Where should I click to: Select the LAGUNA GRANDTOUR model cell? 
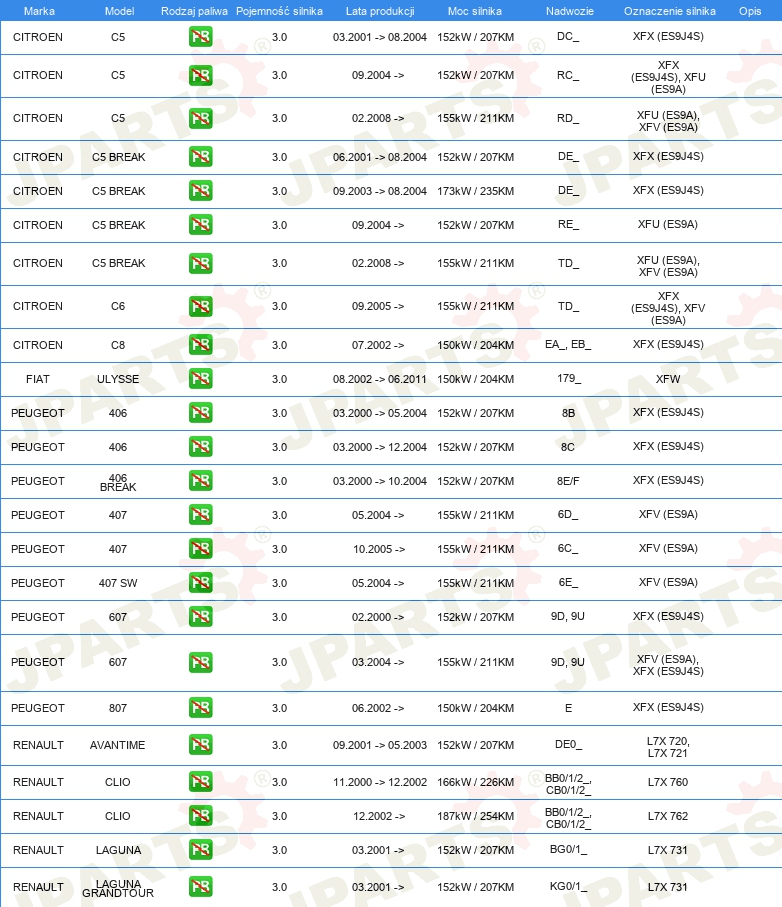[118, 888]
